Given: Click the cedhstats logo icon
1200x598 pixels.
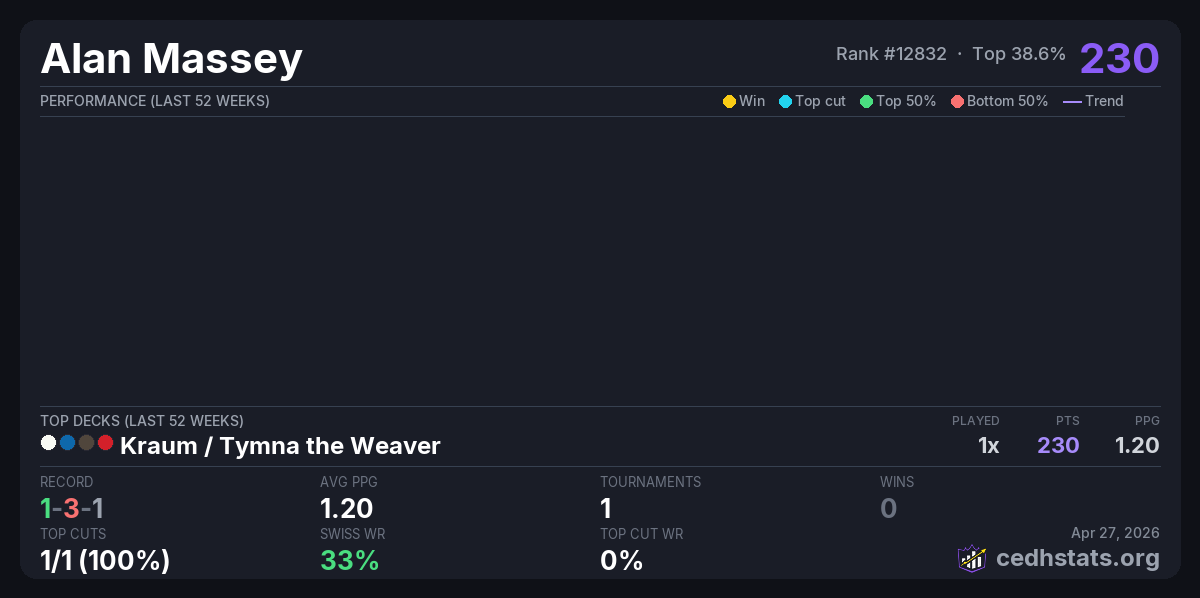Looking at the screenshot, I should [972, 558].
